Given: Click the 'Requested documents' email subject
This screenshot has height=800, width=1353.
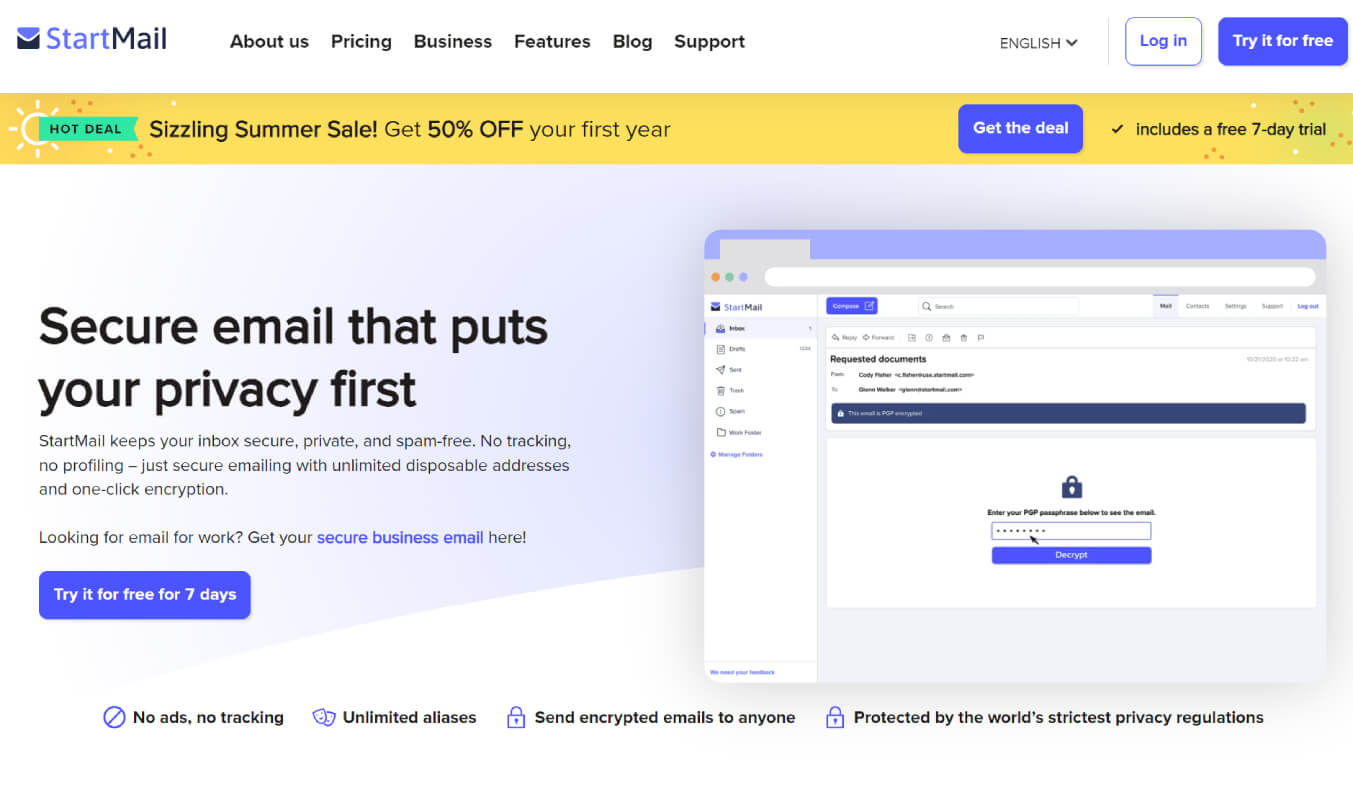Looking at the screenshot, I should point(878,359).
